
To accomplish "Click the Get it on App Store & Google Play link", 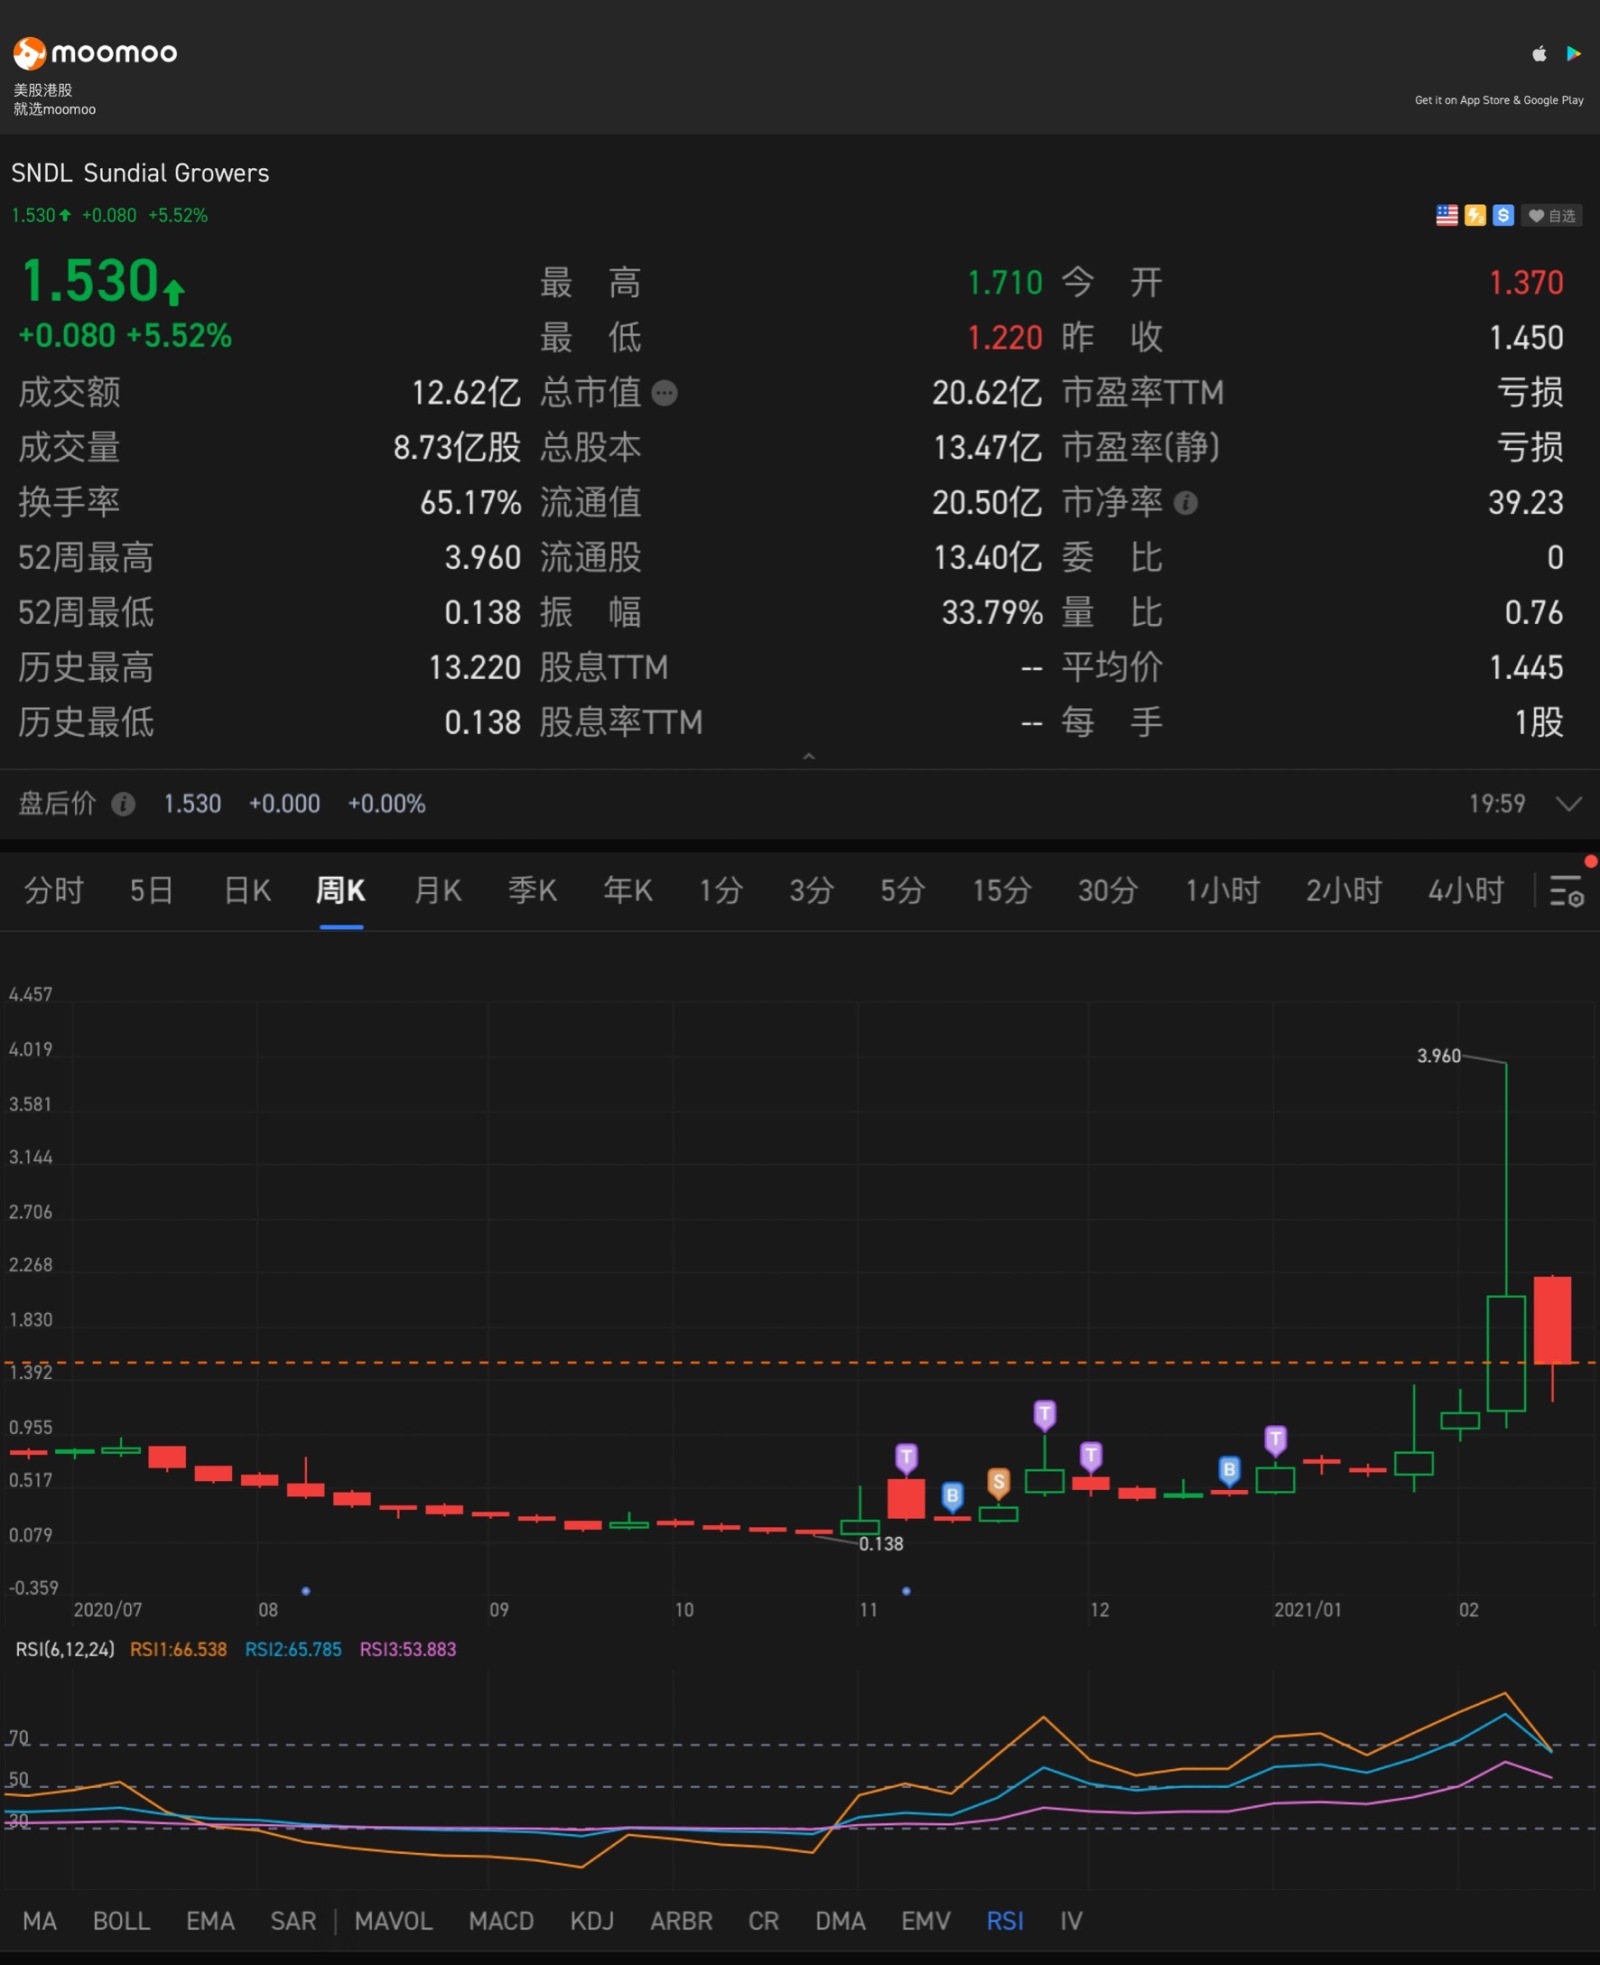I will pyautogui.click(x=1499, y=100).
